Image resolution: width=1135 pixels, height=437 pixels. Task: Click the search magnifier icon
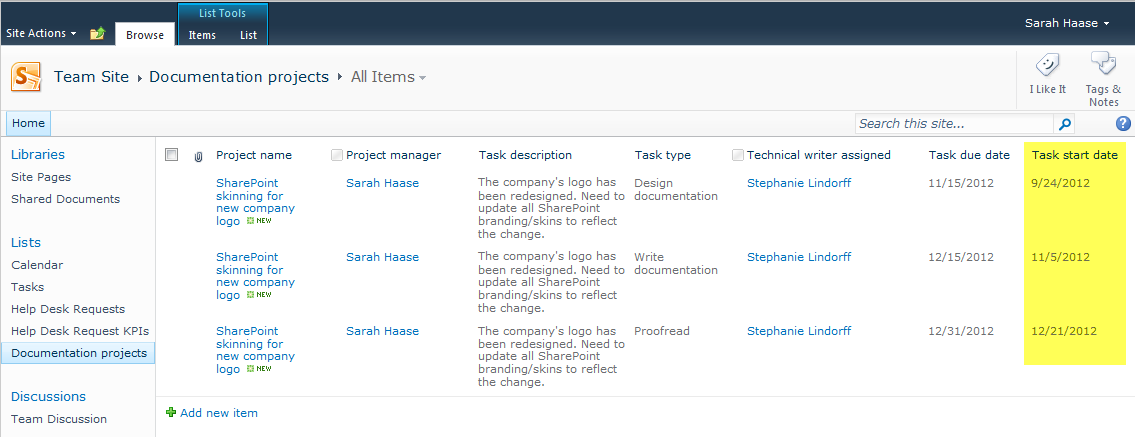(1065, 124)
